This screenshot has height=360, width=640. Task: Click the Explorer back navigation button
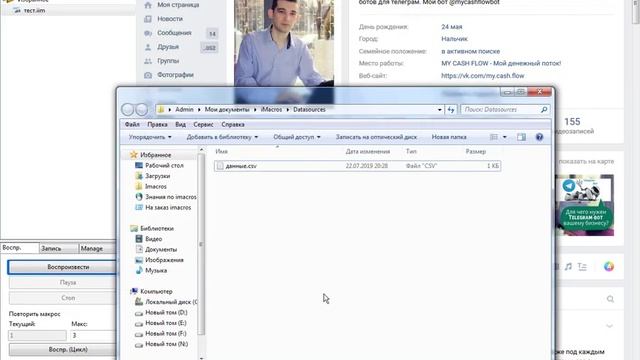[128, 109]
